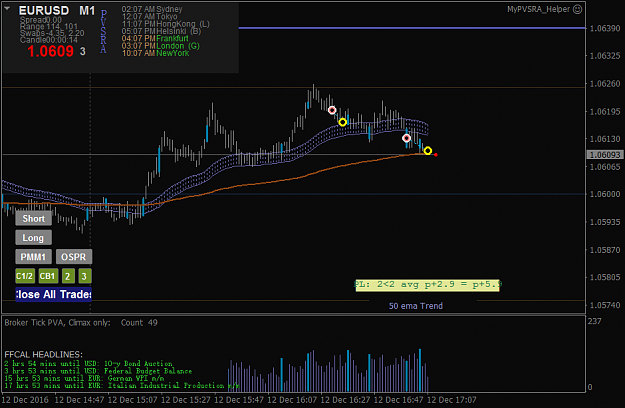Click the Frankfurt session time
This screenshot has height=408, width=625.
[x=155, y=38]
